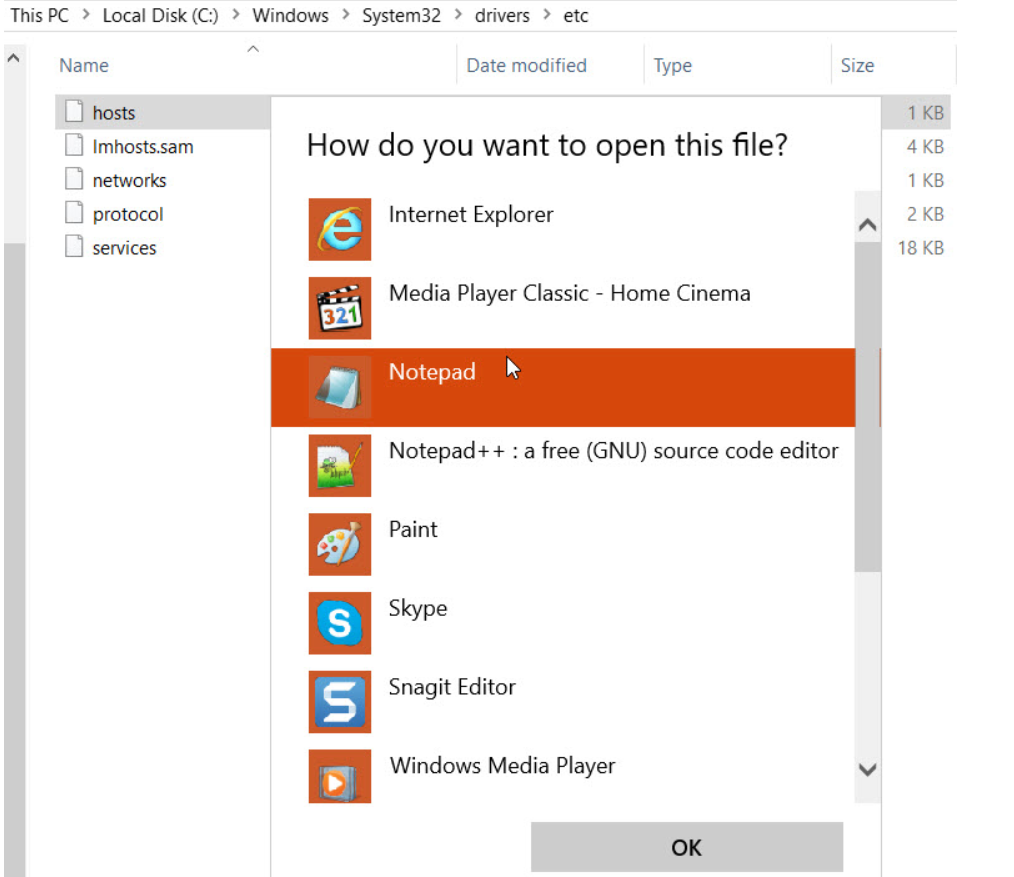Confirm selection with OK button
This screenshot has height=877, width=1014.
tap(686, 847)
